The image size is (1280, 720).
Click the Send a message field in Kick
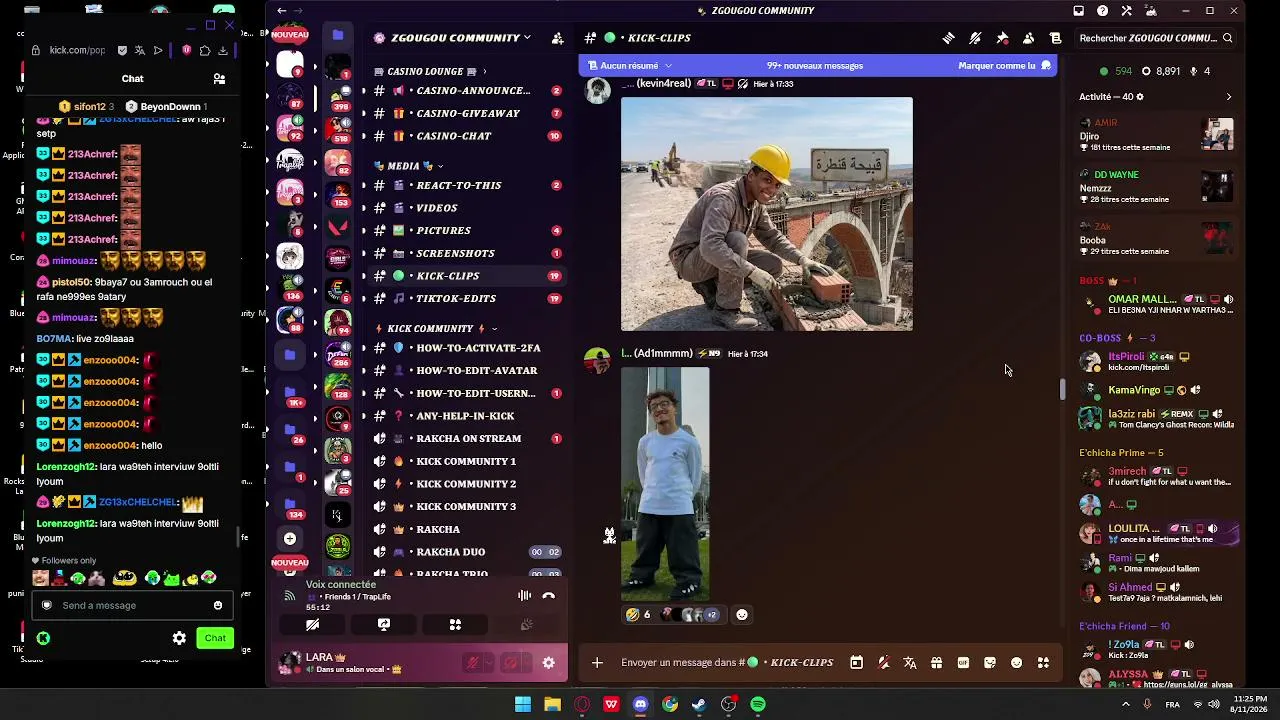pos(132,605)
